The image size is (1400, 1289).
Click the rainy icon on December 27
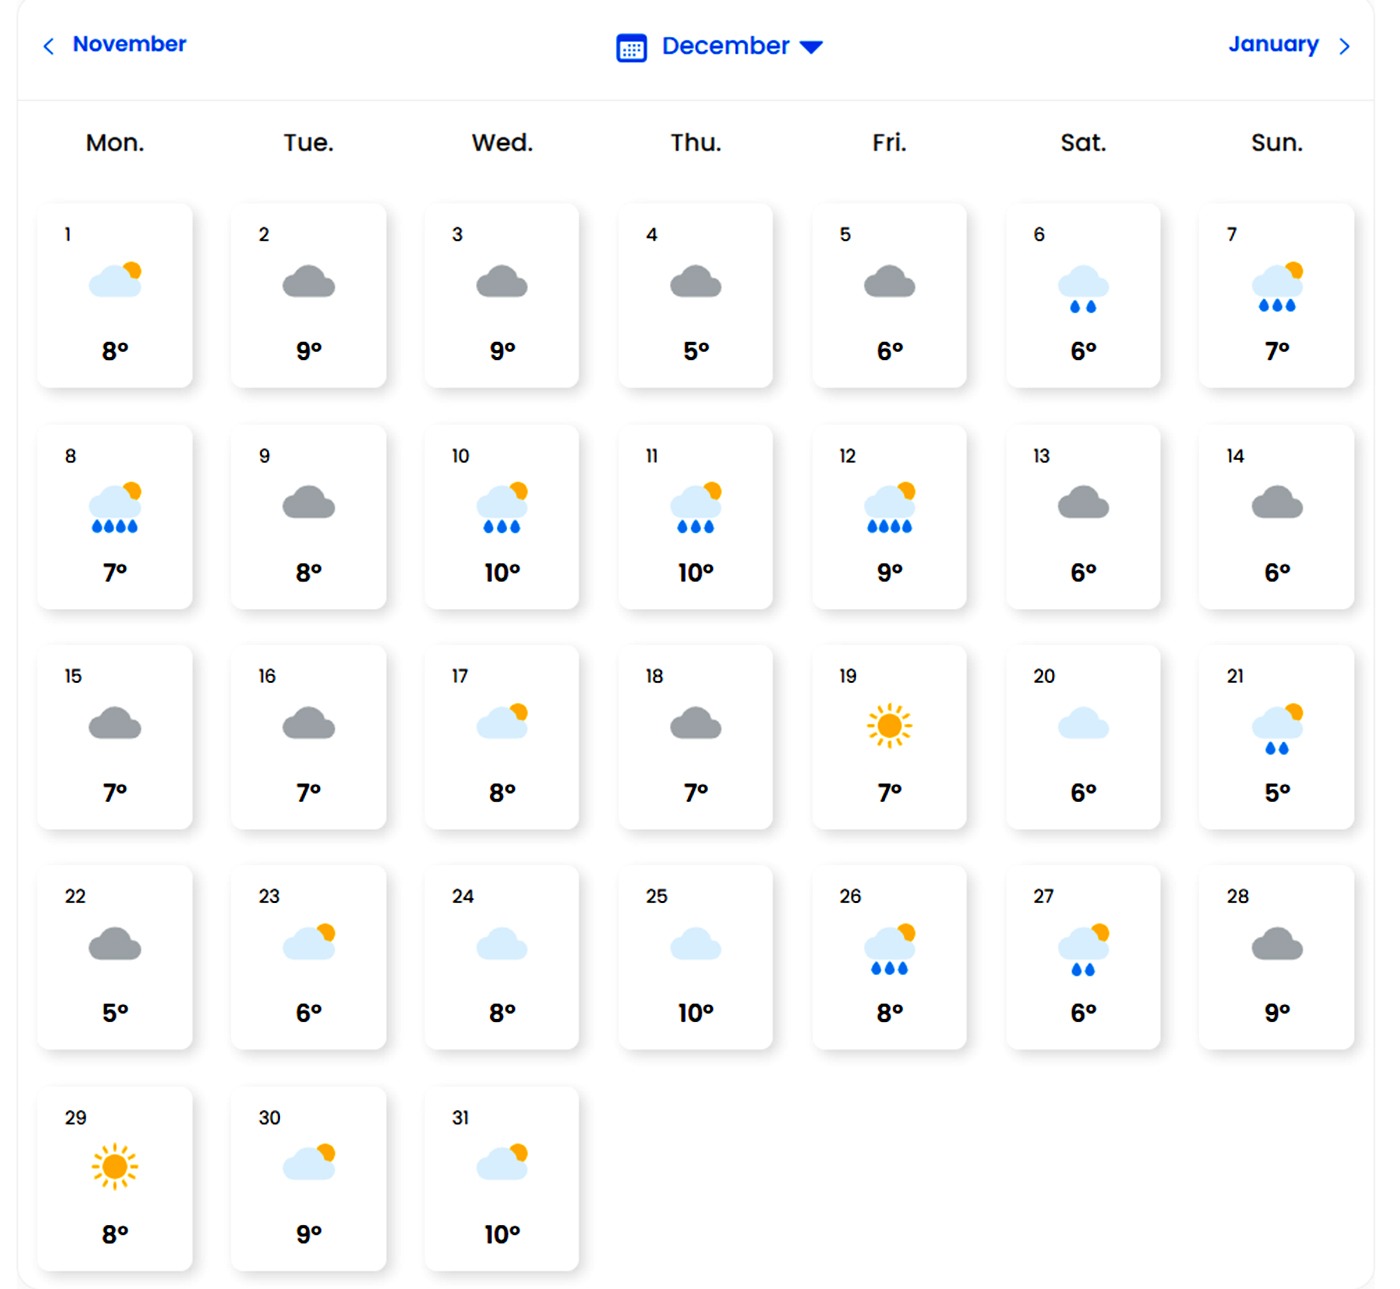(x=1083, y=950)
